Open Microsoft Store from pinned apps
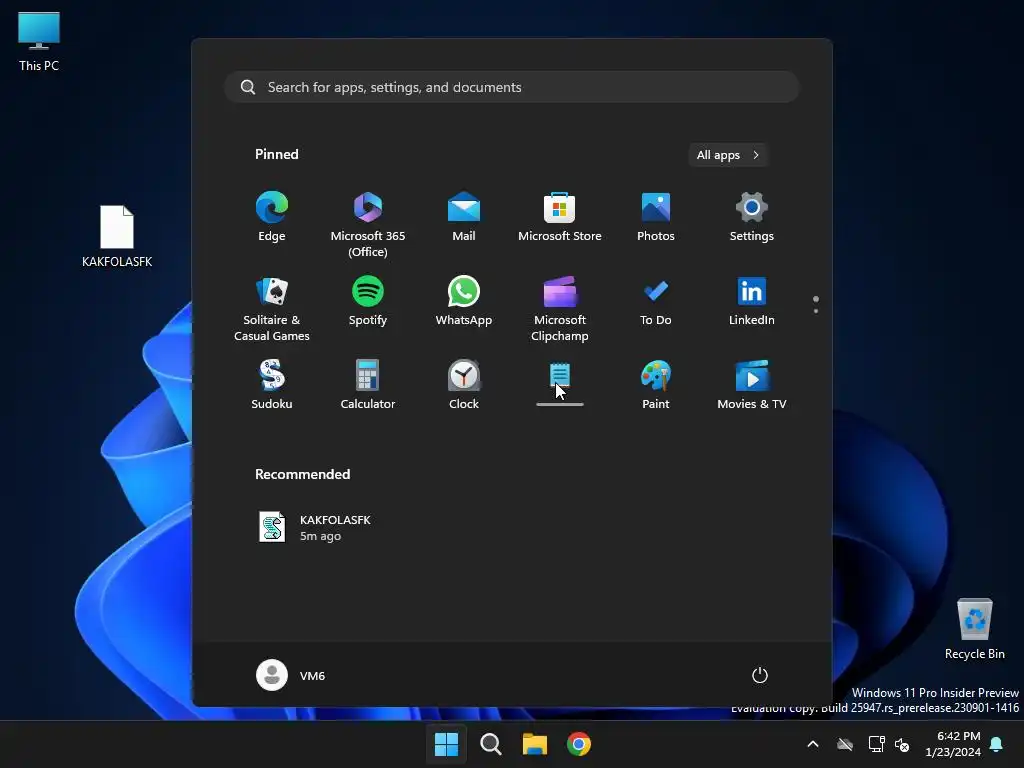The height and width of the screenshot is (768, 1024). 560,217
